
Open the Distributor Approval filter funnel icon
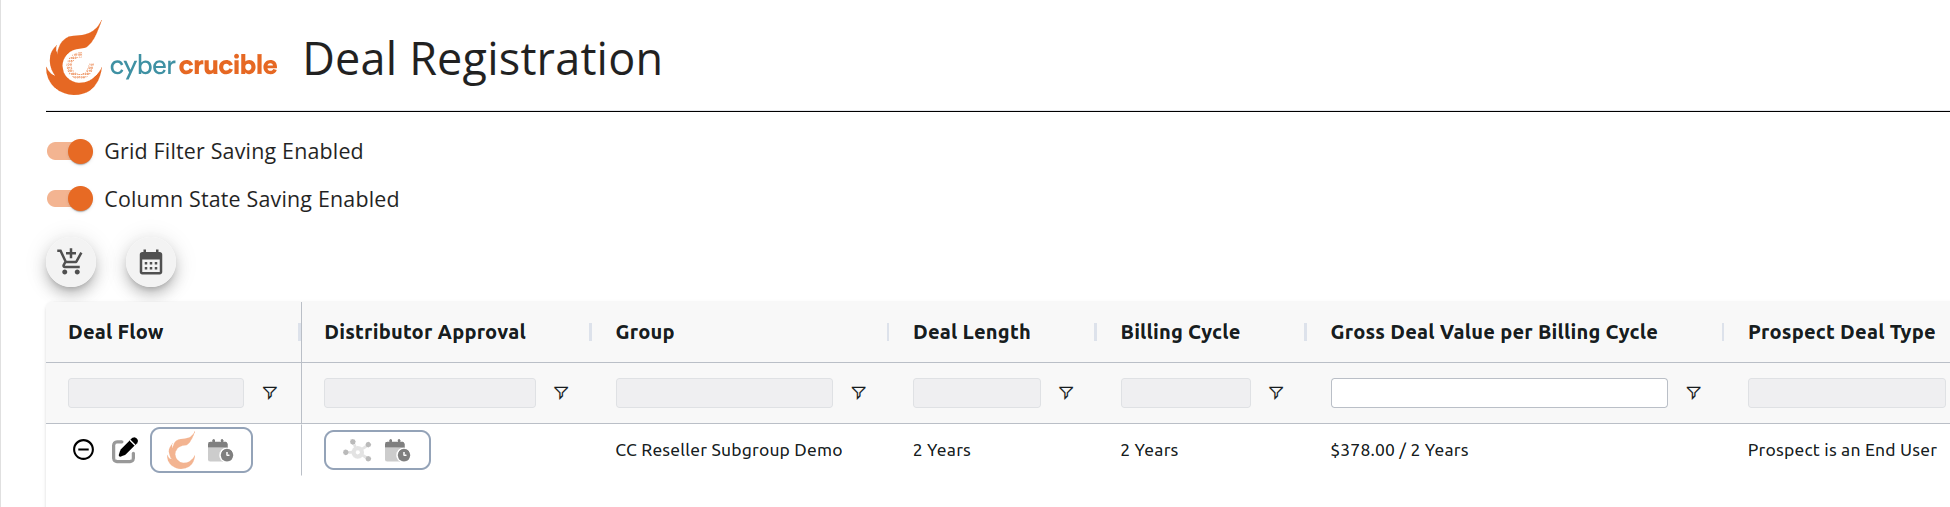click(x=561, y=393)
